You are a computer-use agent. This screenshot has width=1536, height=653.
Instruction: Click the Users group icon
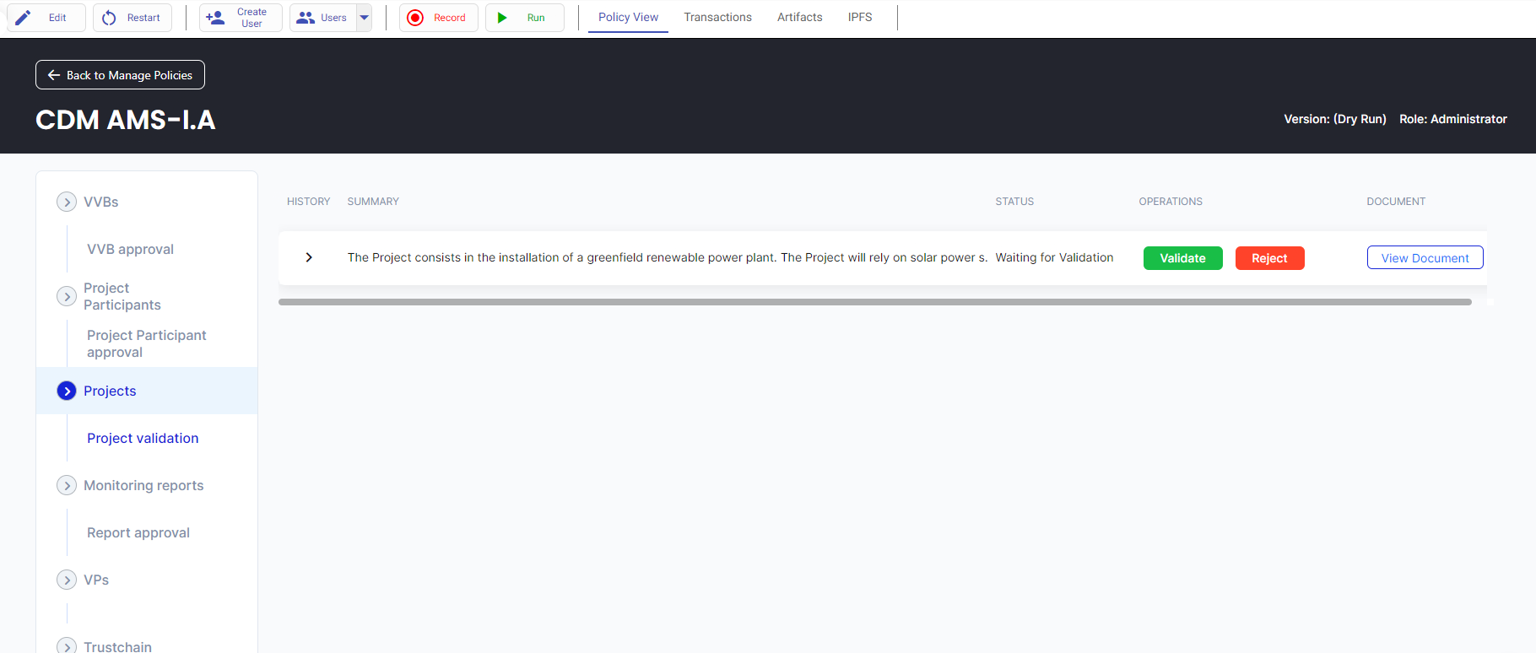pyautogui.click(x=306, y=18)
